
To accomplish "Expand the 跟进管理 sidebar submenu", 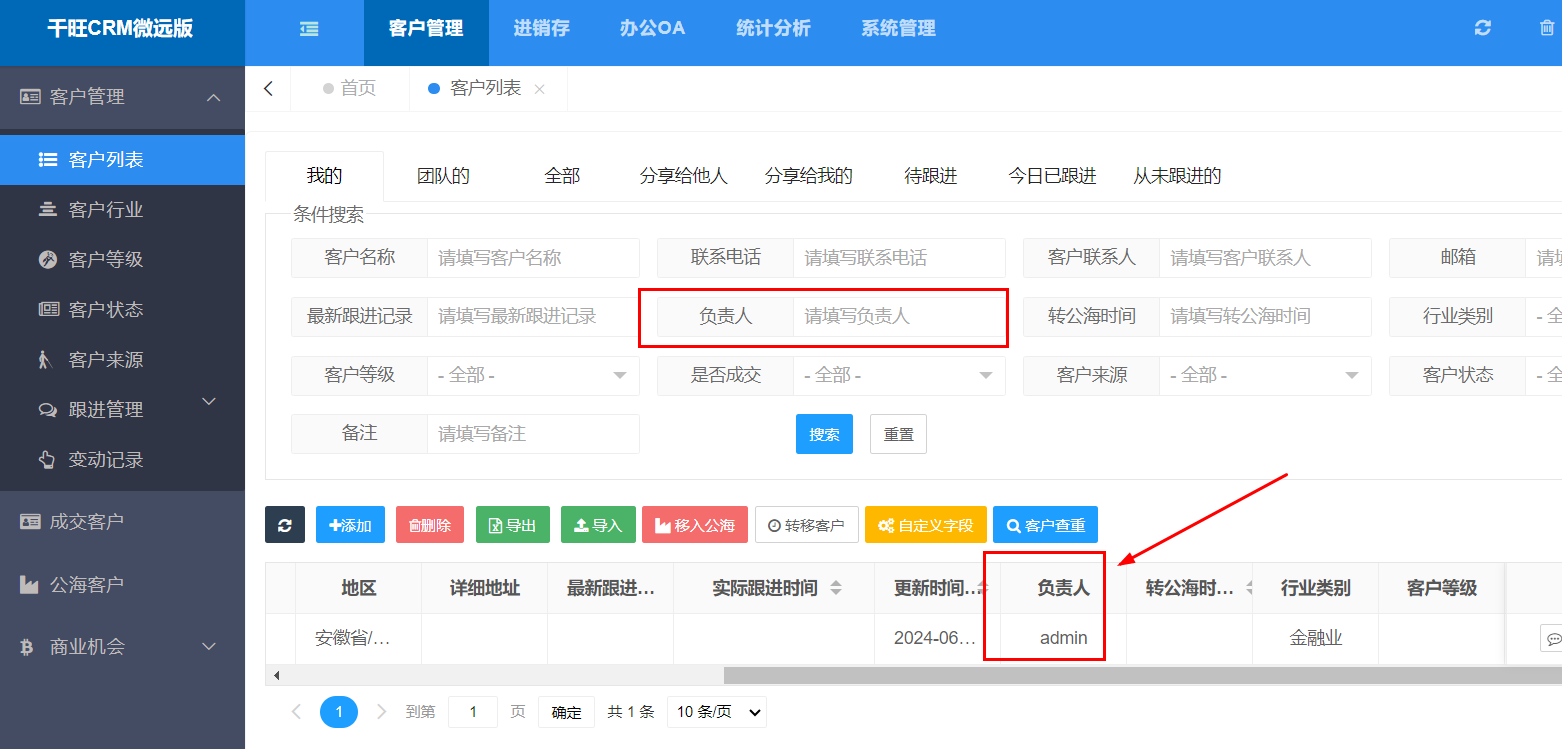I will [x=209, y=402].
